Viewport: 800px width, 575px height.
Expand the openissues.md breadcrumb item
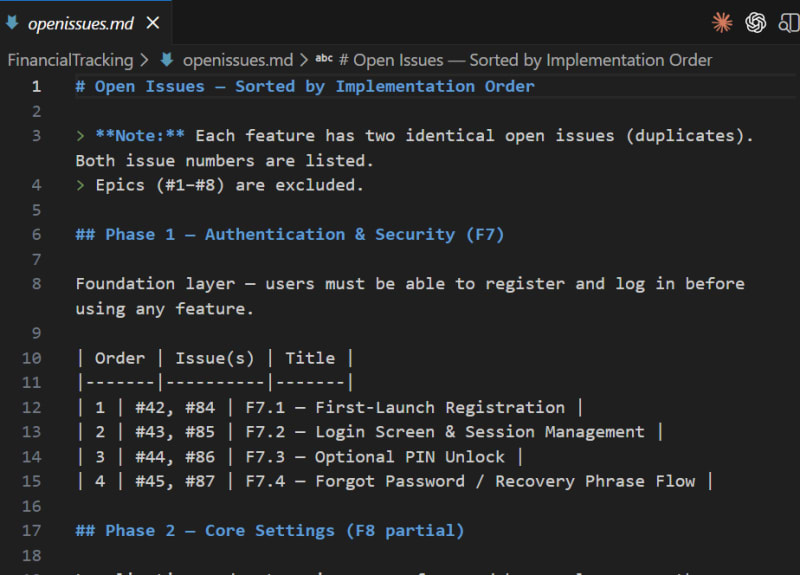coord(238,60)
